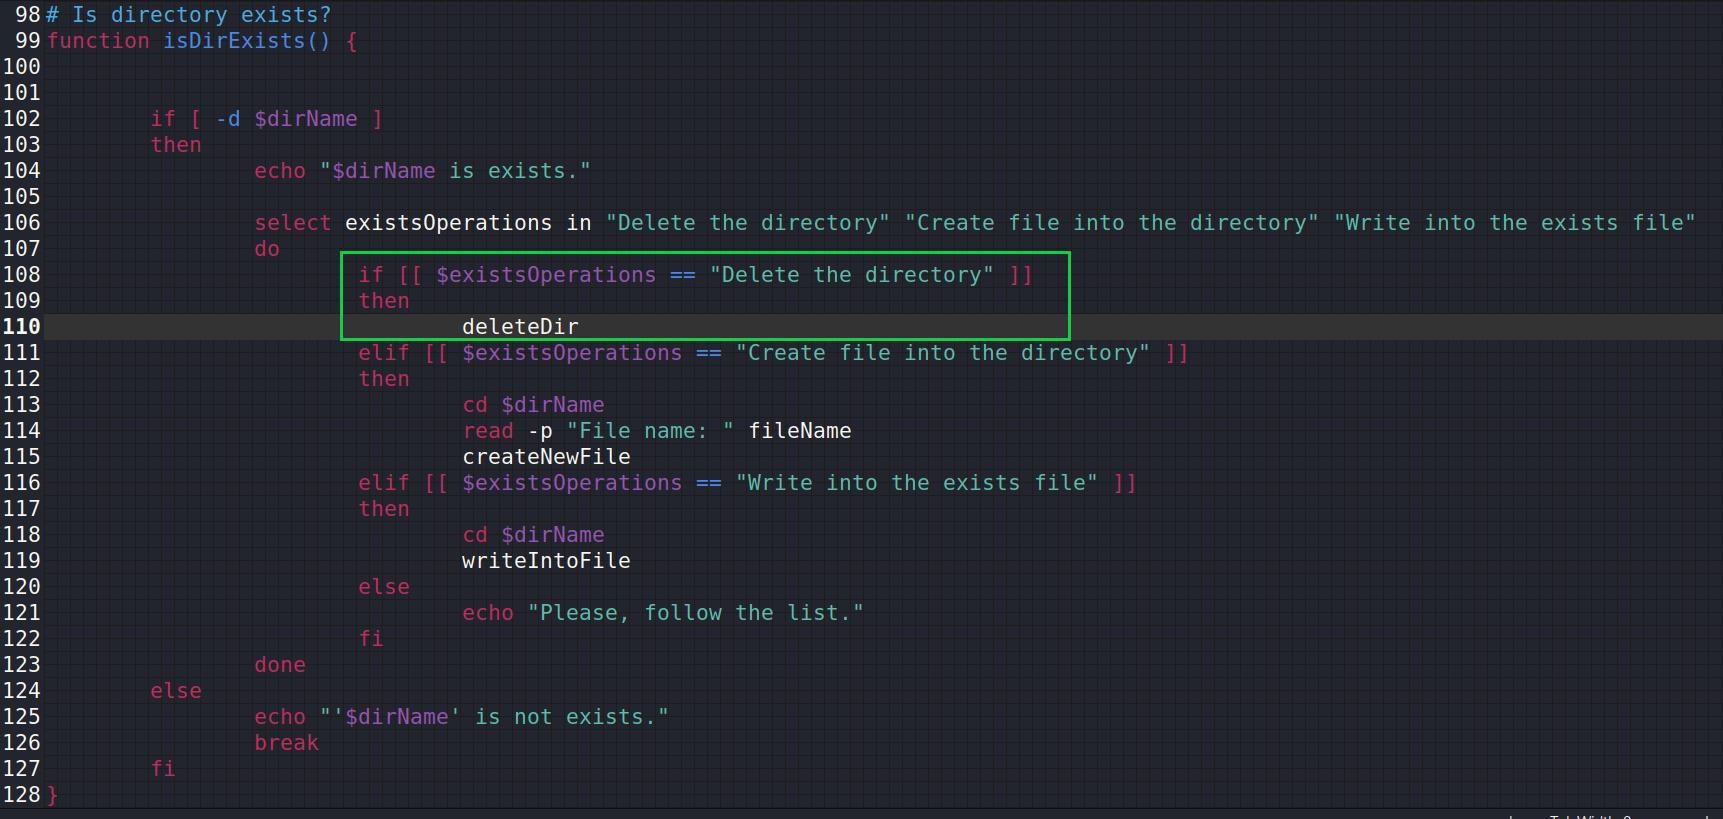
Task: Click the "cd" command on line 113
Action: (475, 405)
